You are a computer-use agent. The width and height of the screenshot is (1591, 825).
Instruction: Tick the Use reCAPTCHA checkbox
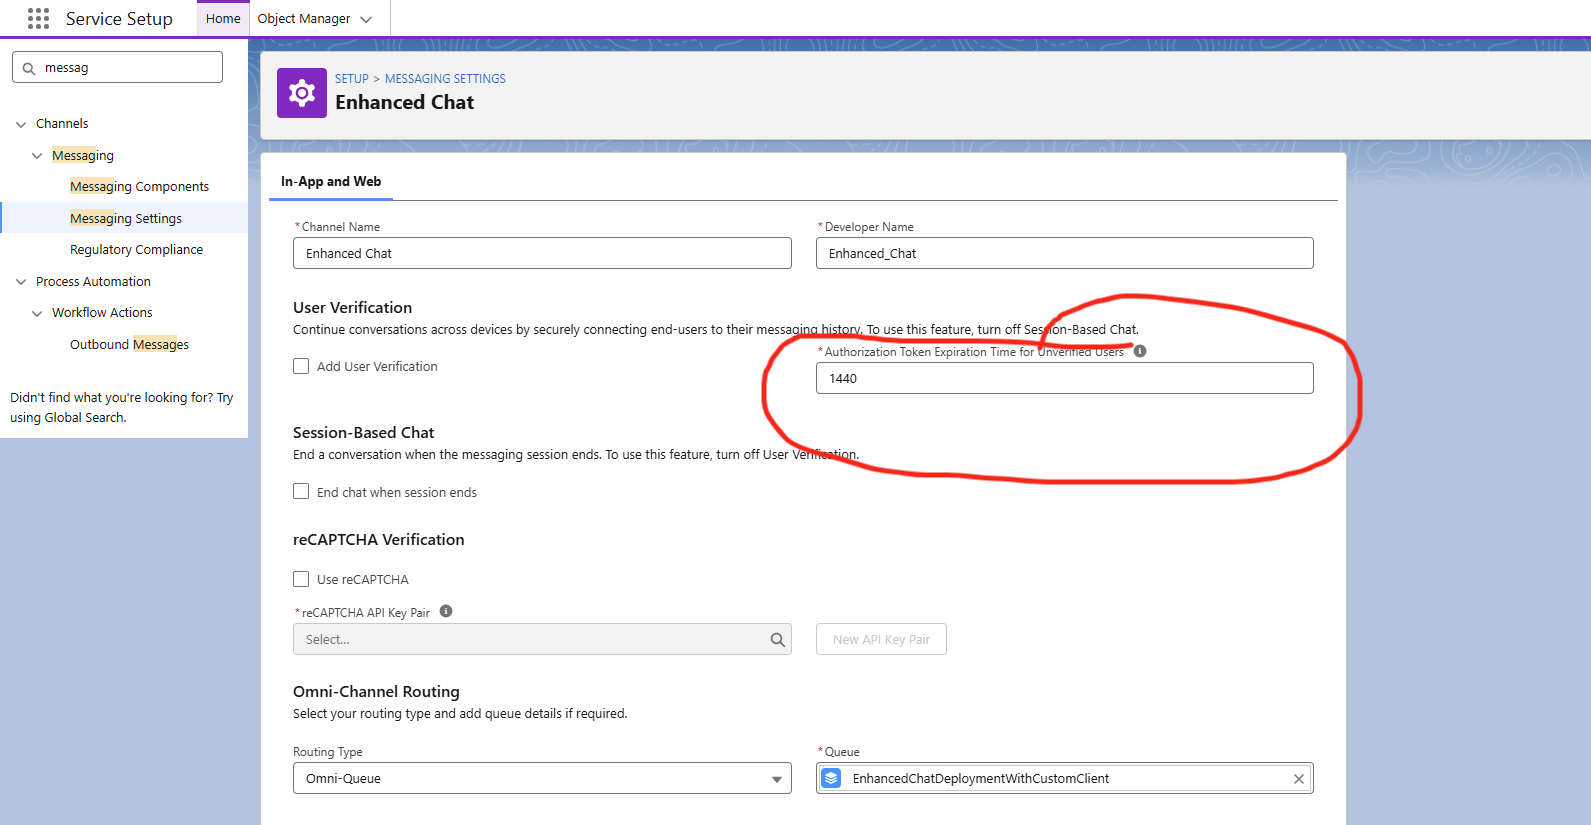tap(301, 579)
